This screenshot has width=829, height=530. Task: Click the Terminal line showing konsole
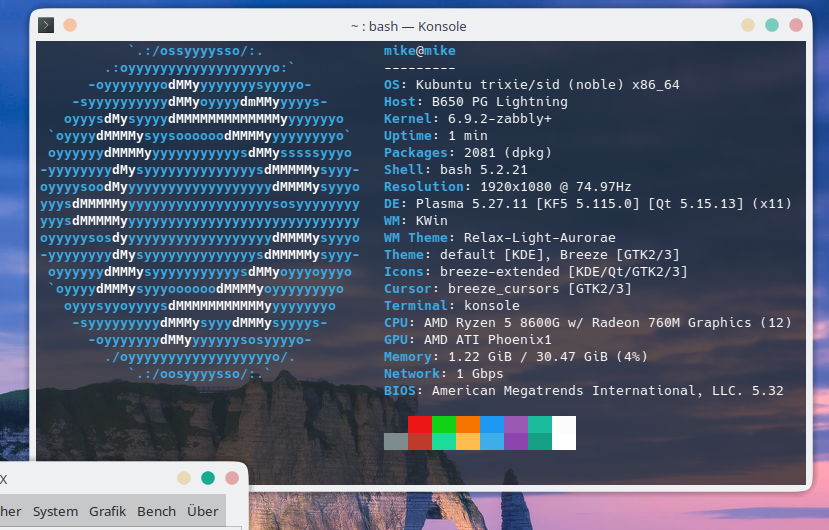pyautogui.click(x=452, y=305)
